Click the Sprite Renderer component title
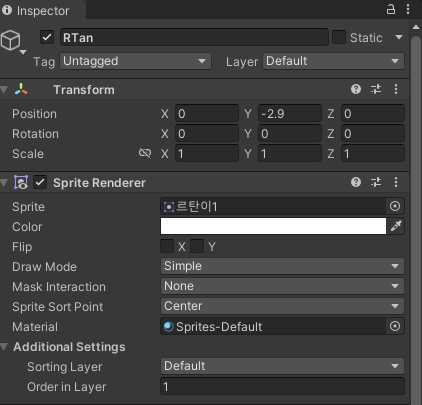This screenshot has width=422, height=405. (99, 183)
